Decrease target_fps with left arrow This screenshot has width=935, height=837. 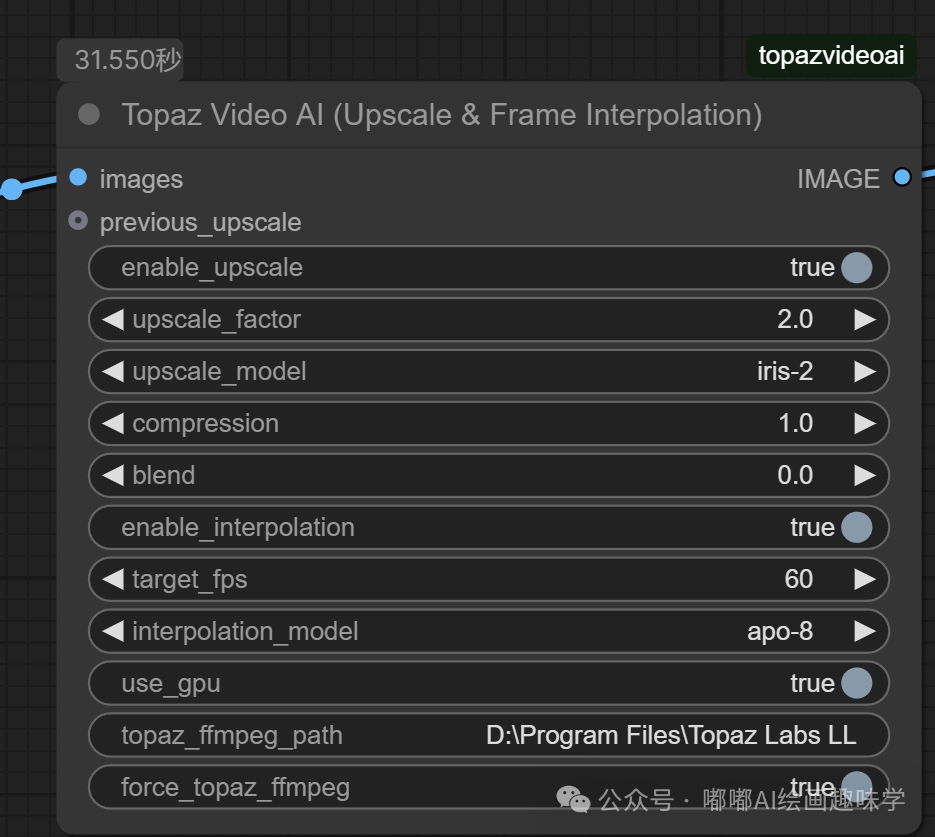[x=113, y=579]
